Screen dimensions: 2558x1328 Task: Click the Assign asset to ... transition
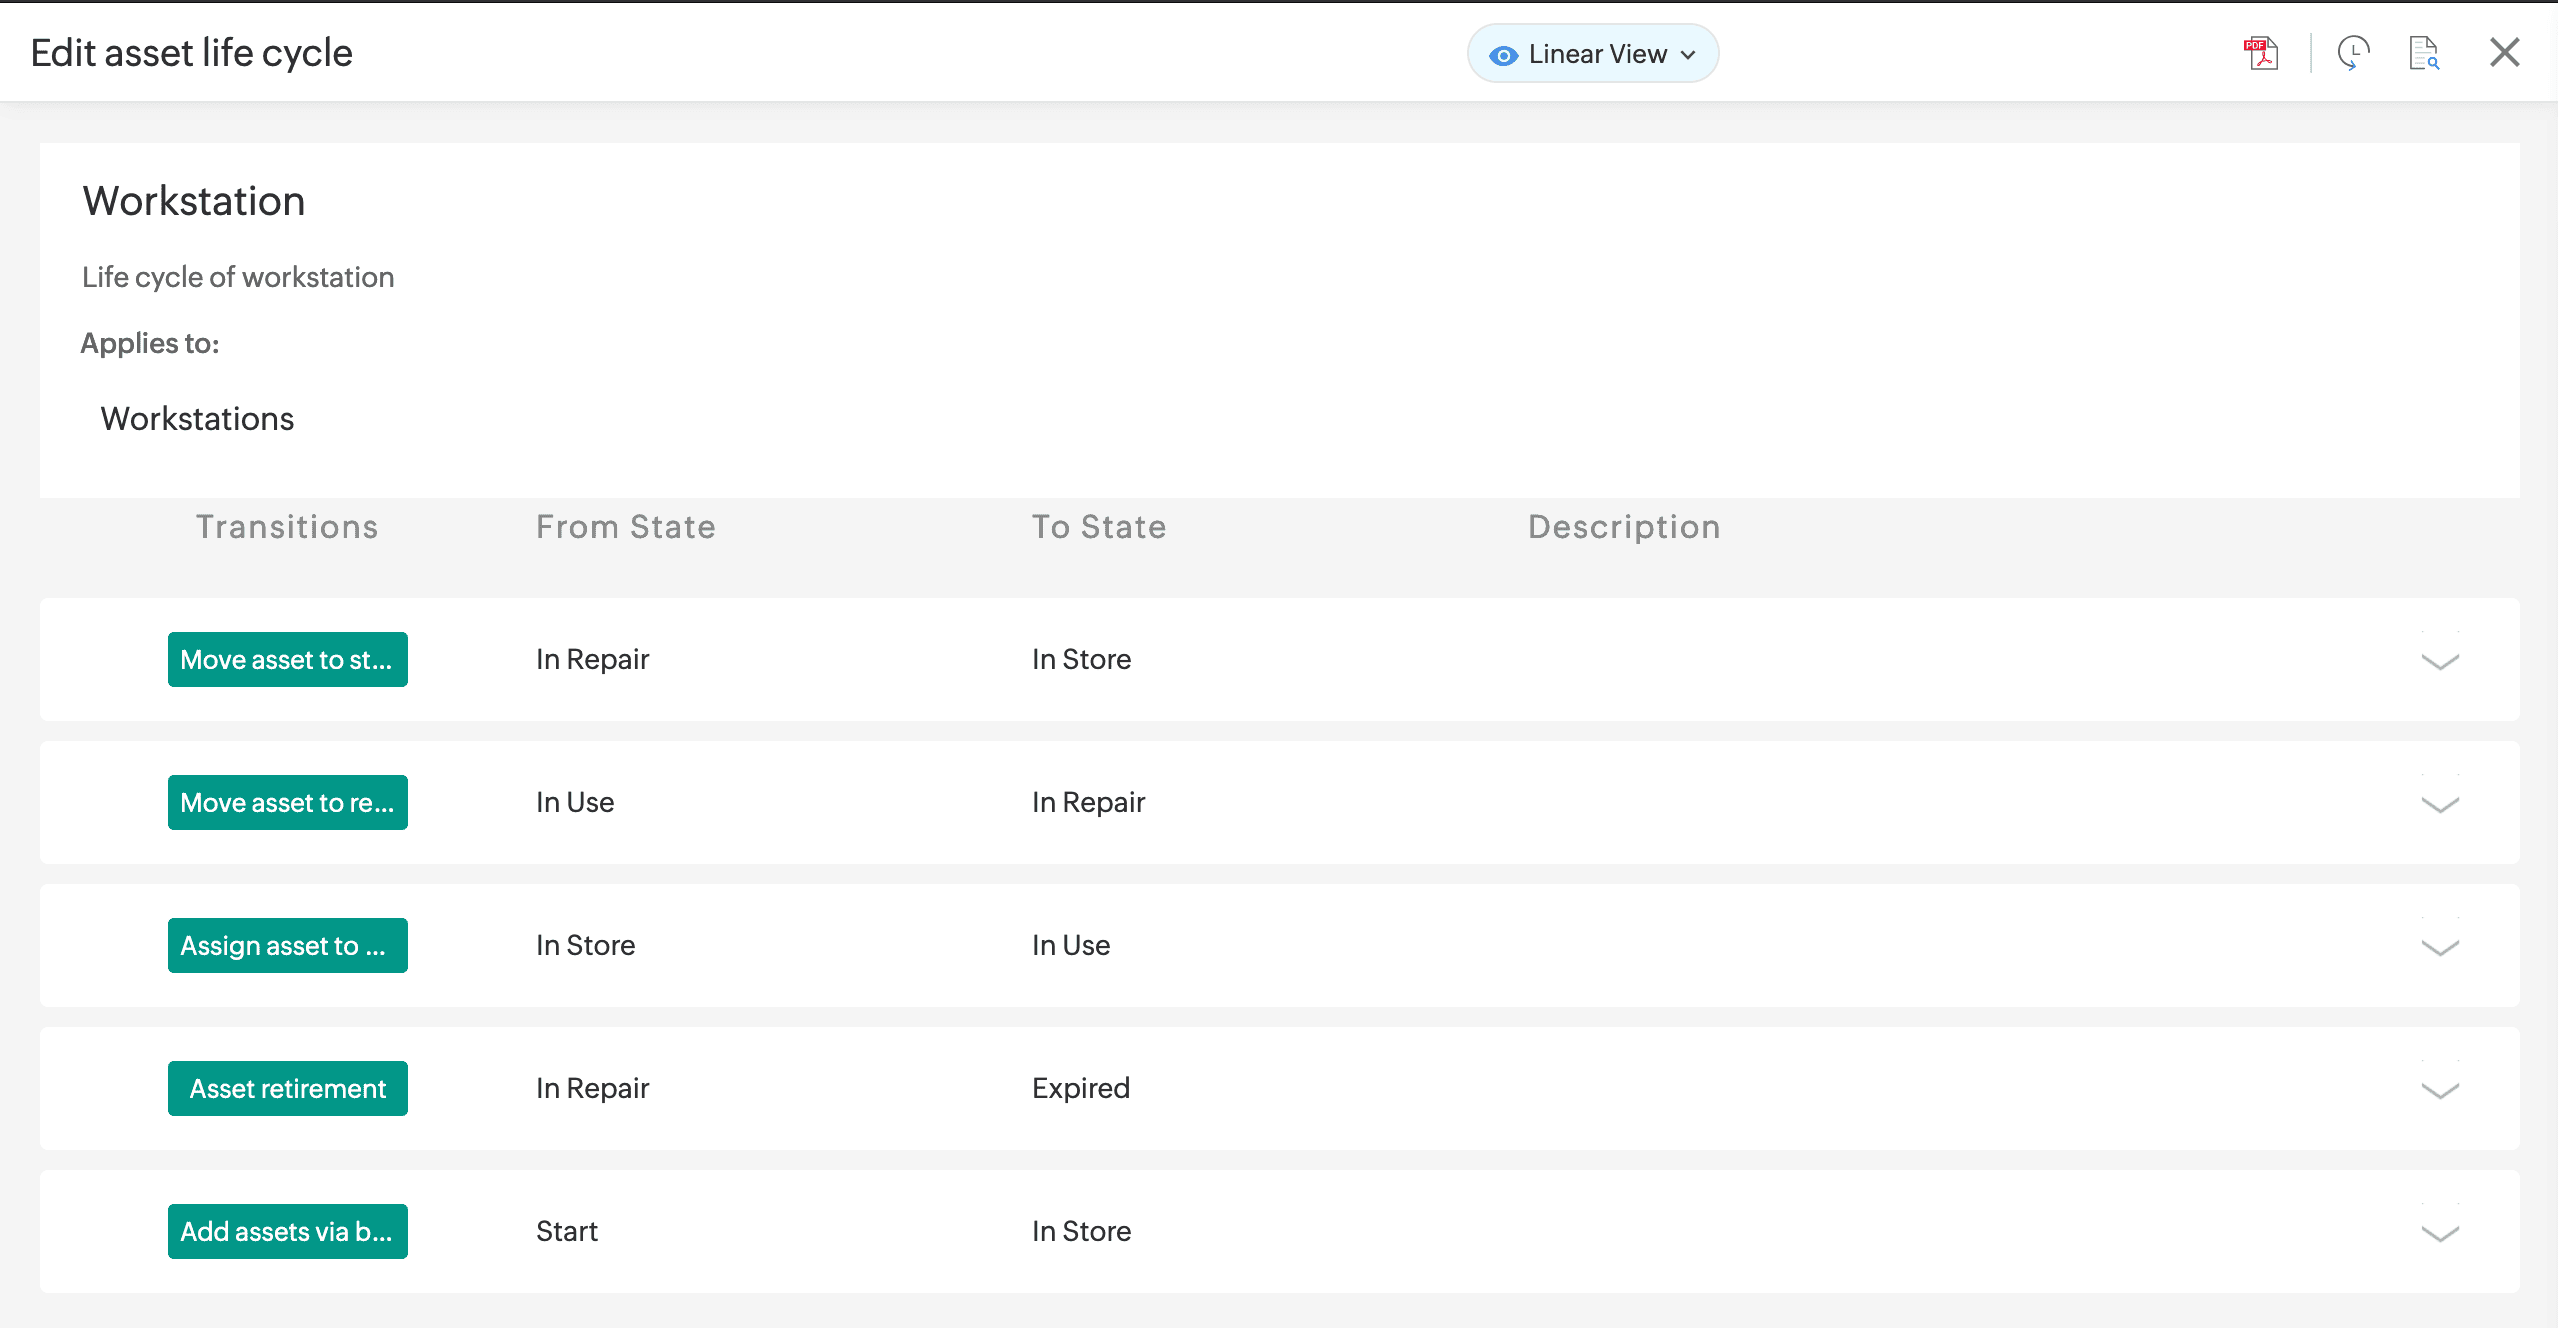pyautogui.click(x=287, y=945)
